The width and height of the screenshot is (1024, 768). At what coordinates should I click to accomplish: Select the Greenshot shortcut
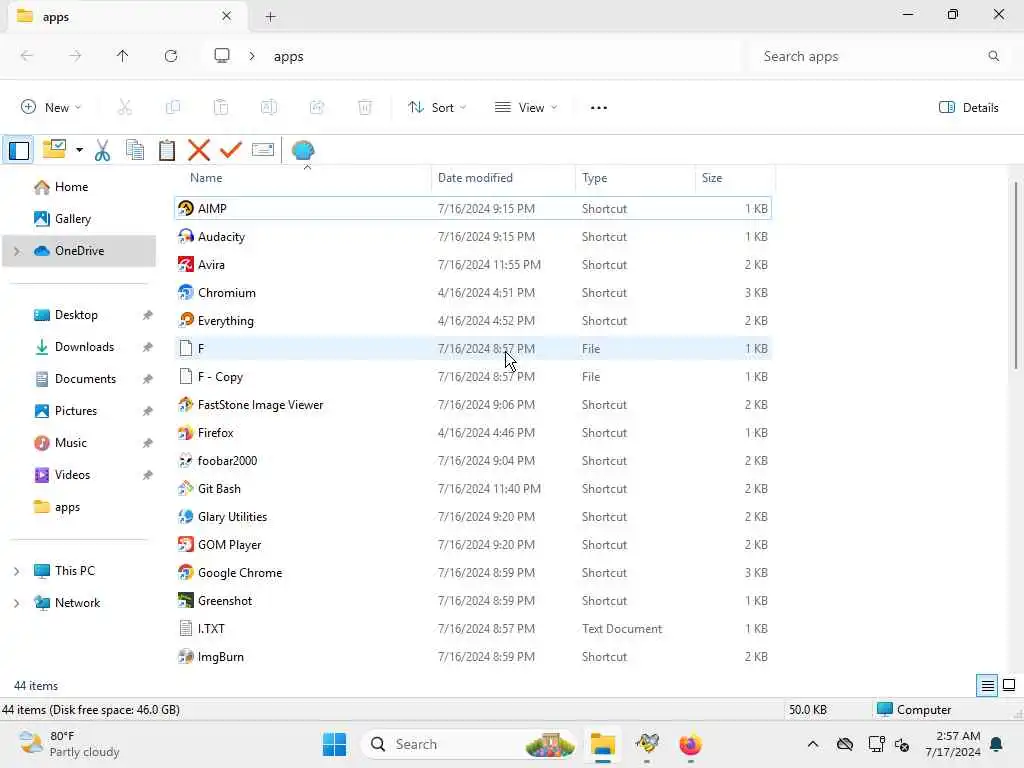(473, 601)
